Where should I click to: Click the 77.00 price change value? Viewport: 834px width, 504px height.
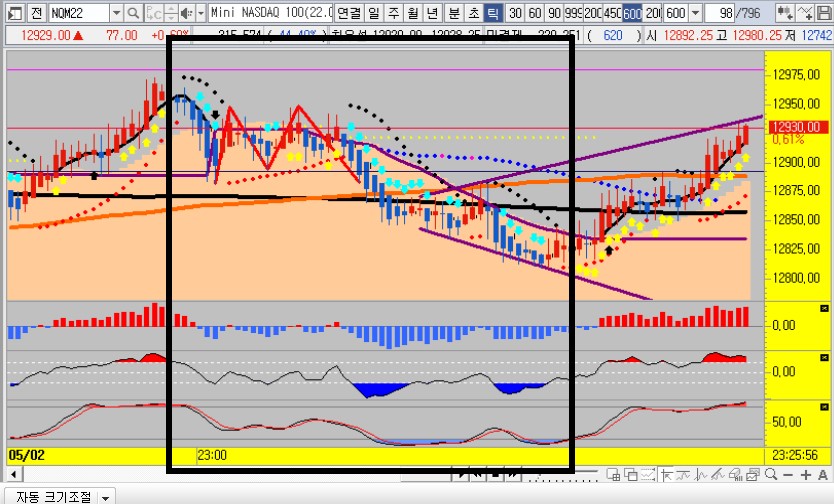[x=122, y=36]
